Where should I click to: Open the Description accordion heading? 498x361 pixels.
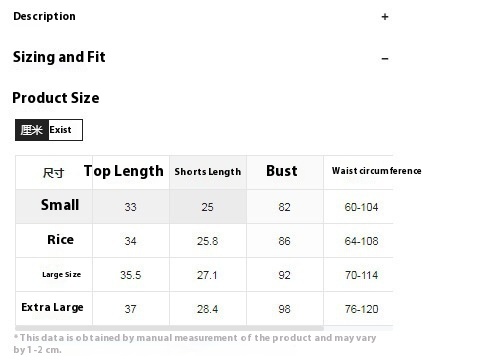(x=44, y=16)
